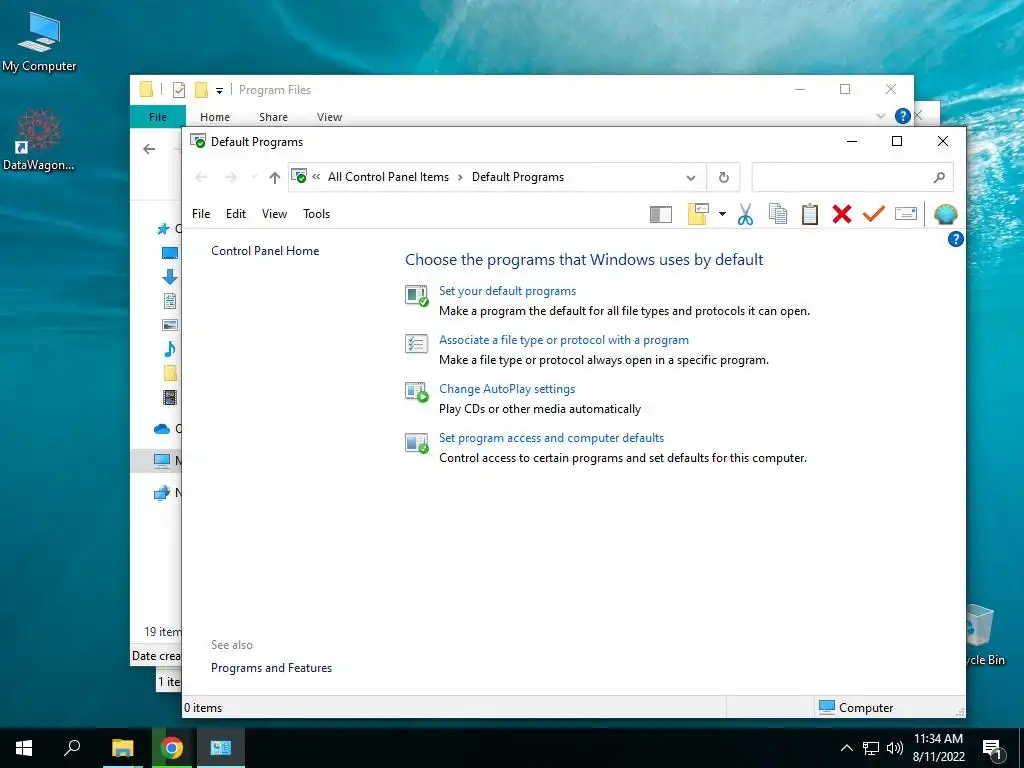Click the back arrow in Default Programs
The image size is (1024, 768).
pyautogui.click(x=201, y=177)
